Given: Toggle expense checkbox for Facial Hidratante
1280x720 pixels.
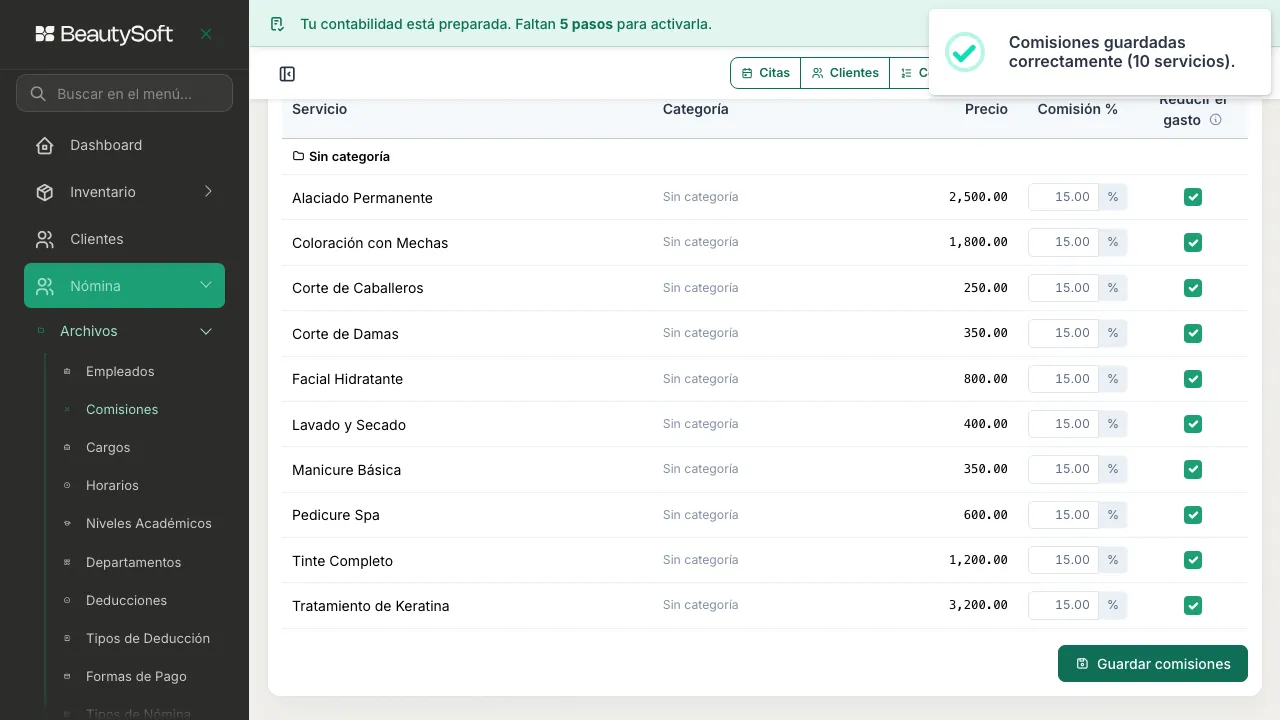Looking at the screenshot, I should pos(1192,379).
